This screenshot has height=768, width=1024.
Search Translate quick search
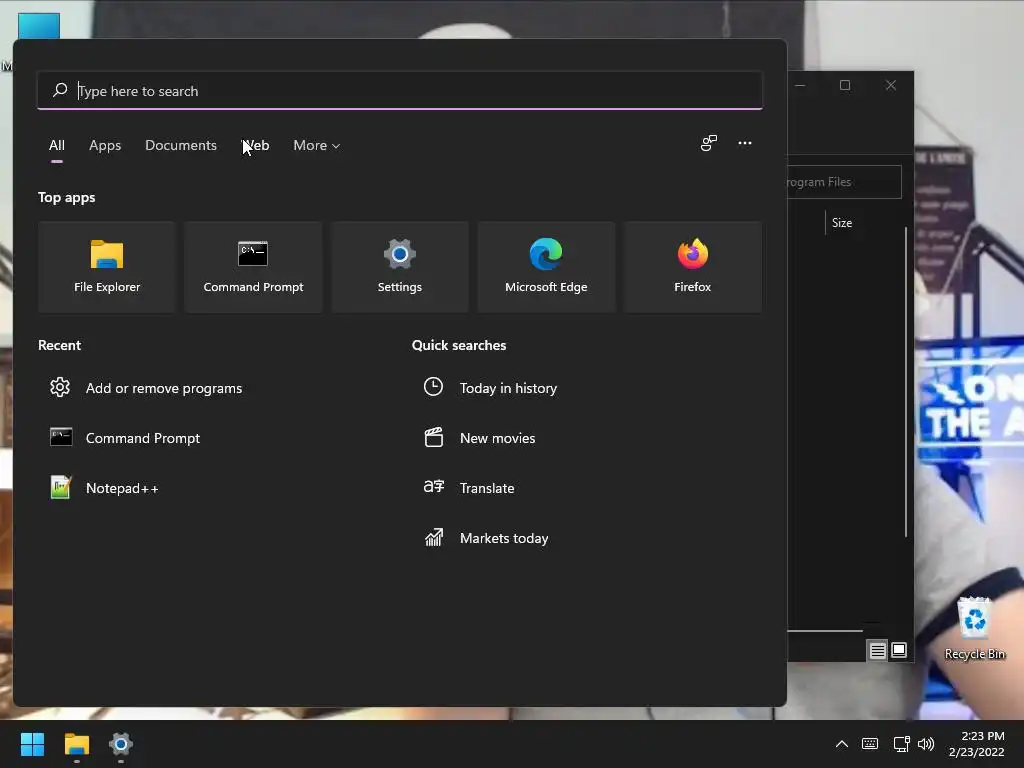(487, 488)
